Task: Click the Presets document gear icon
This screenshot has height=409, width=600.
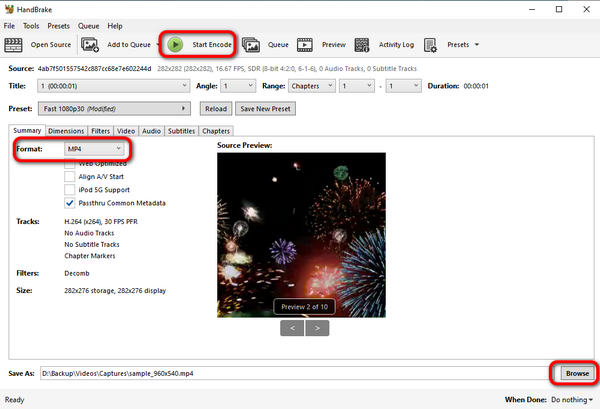Action: pyautogui.click(x=430, y=45)
